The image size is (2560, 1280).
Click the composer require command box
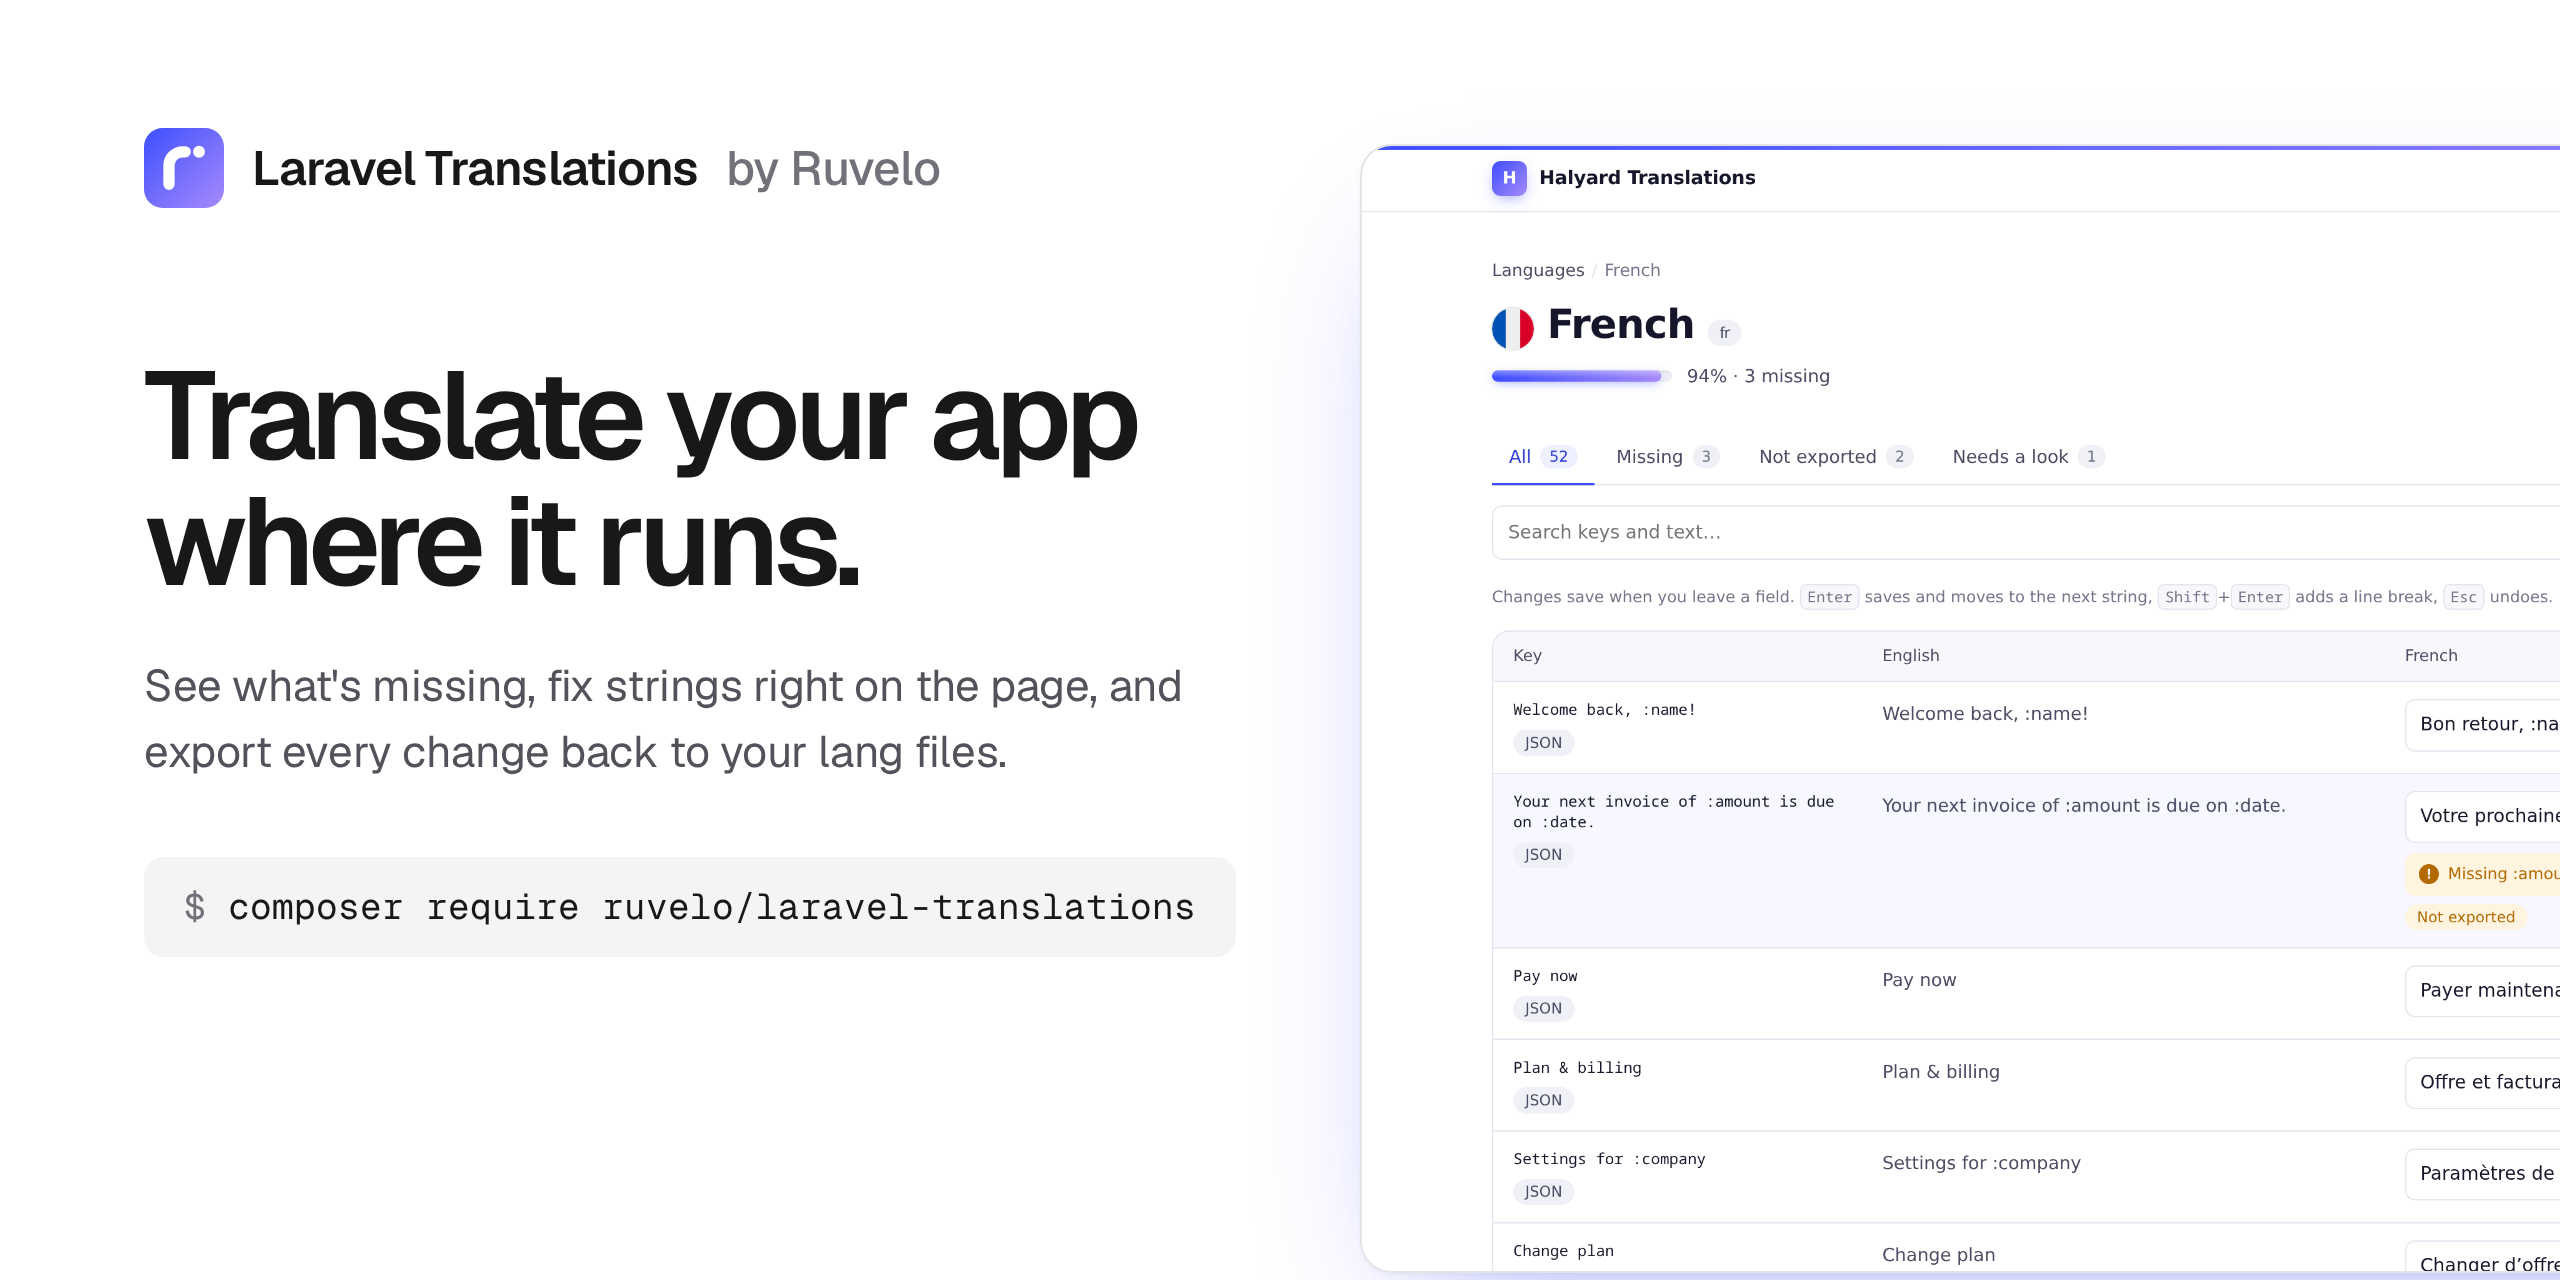point(690,907)
